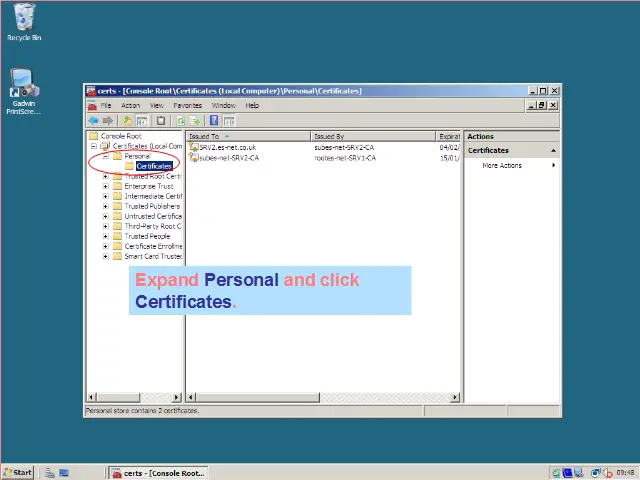Click the Up One Level toolbar icon
Image resolution: width=640 pixels, height=480 pixels.
pyautogui.click(x=127, y=120)
